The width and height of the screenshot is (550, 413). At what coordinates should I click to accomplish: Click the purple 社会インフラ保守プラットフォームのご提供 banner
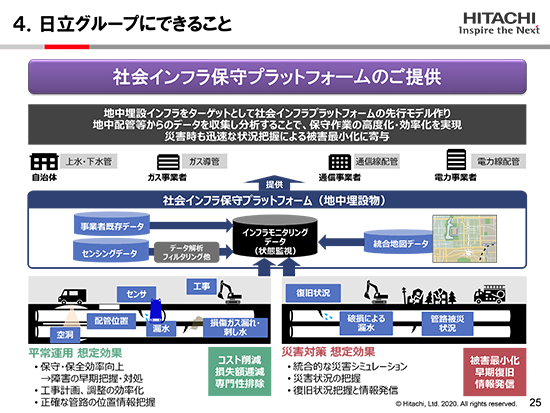pos(277,76)
